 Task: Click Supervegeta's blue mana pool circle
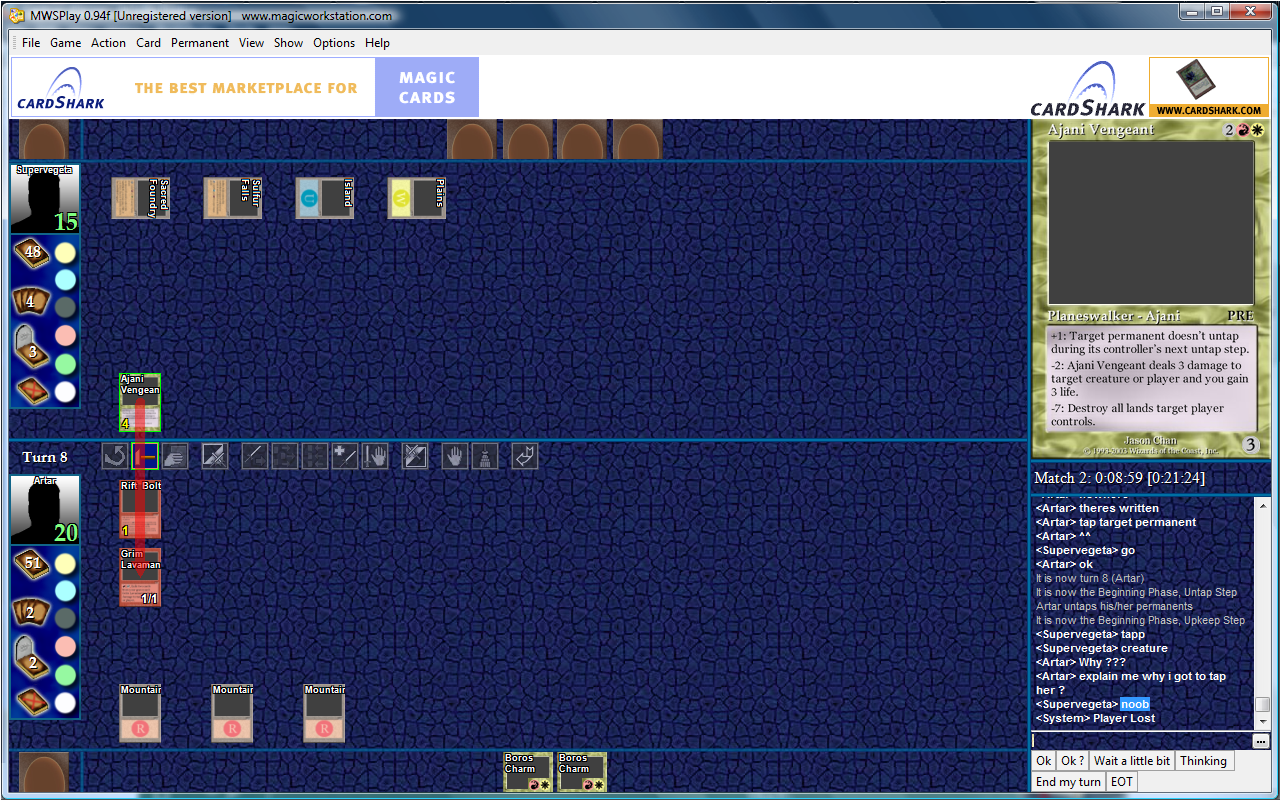pos(65,280)
